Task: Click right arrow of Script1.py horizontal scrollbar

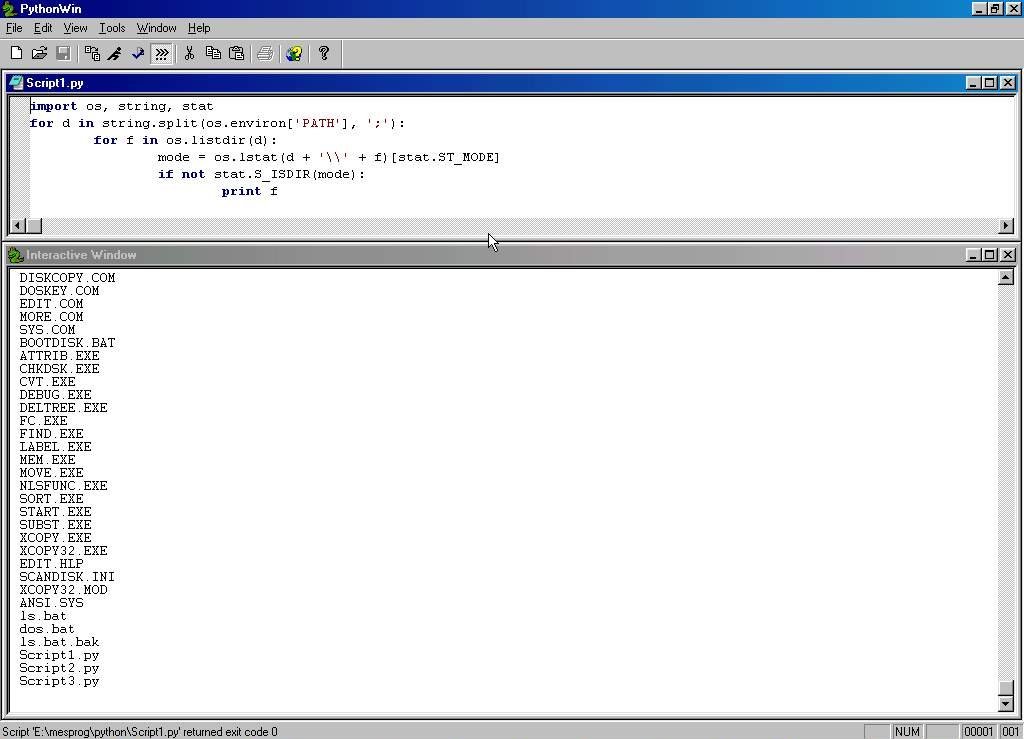Action: tap(1006, 226)
